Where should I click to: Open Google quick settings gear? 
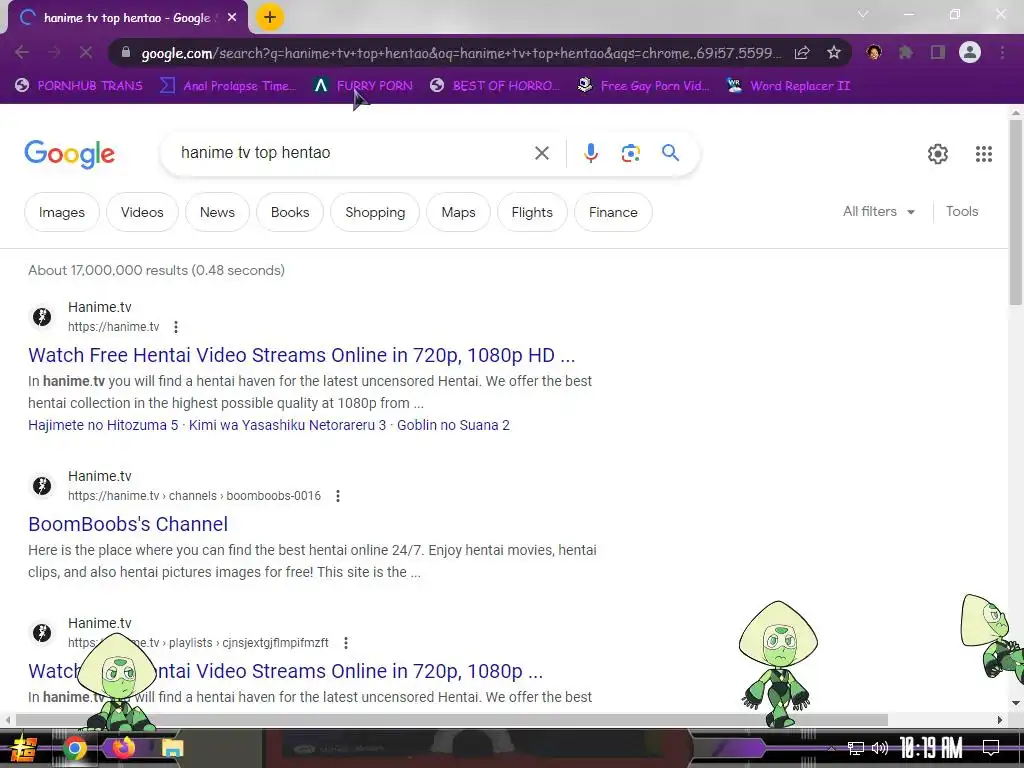click(938, 154)
